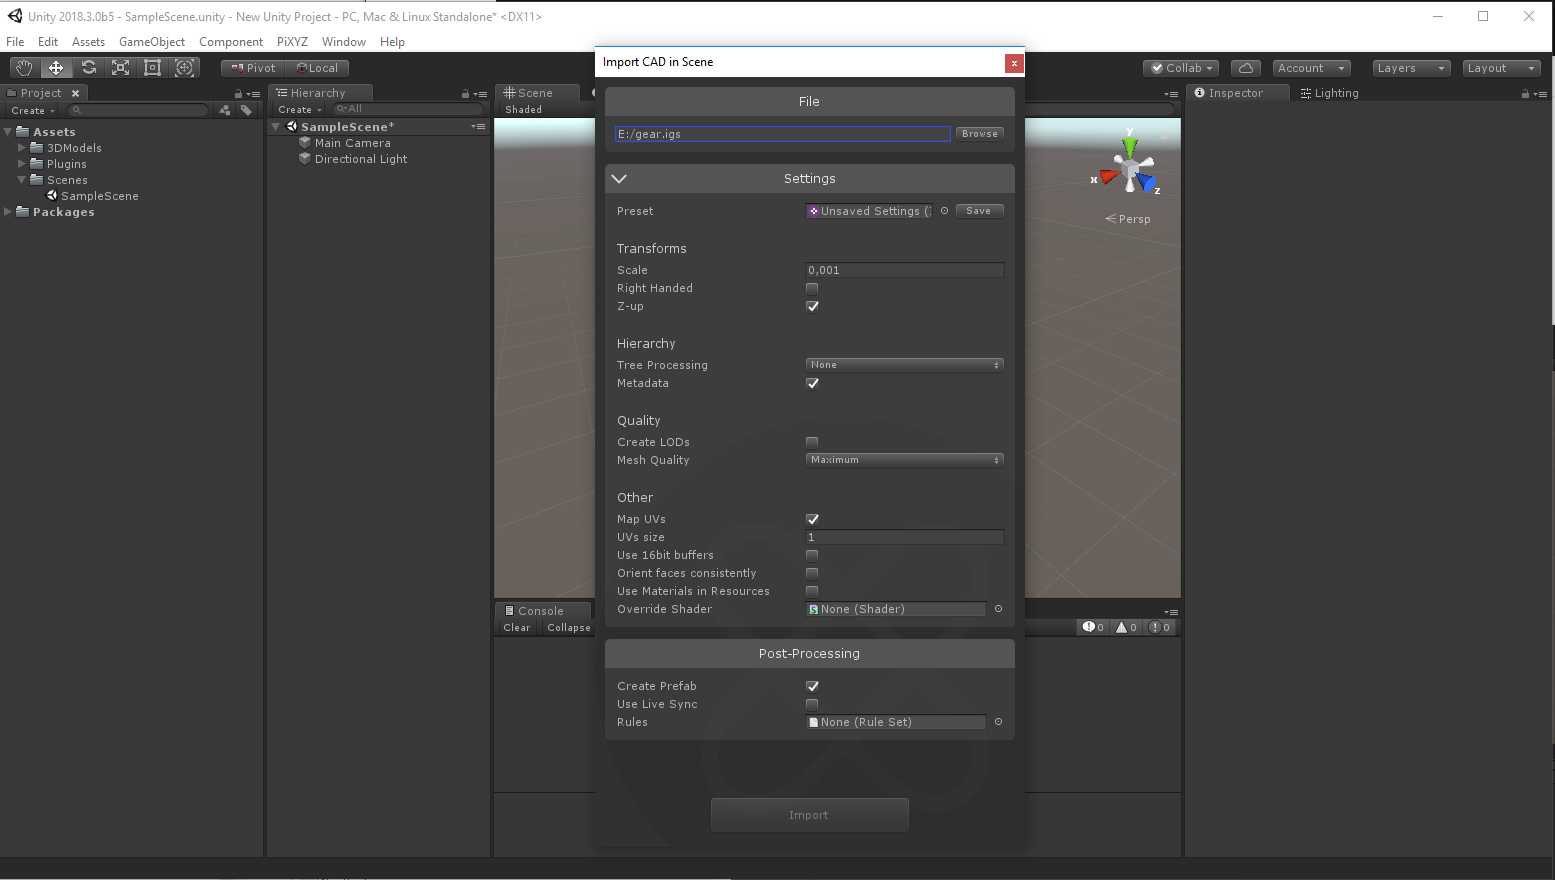Clear the console messages
1555x880 pixels.
pyautogui.click(x=517, y=628)
